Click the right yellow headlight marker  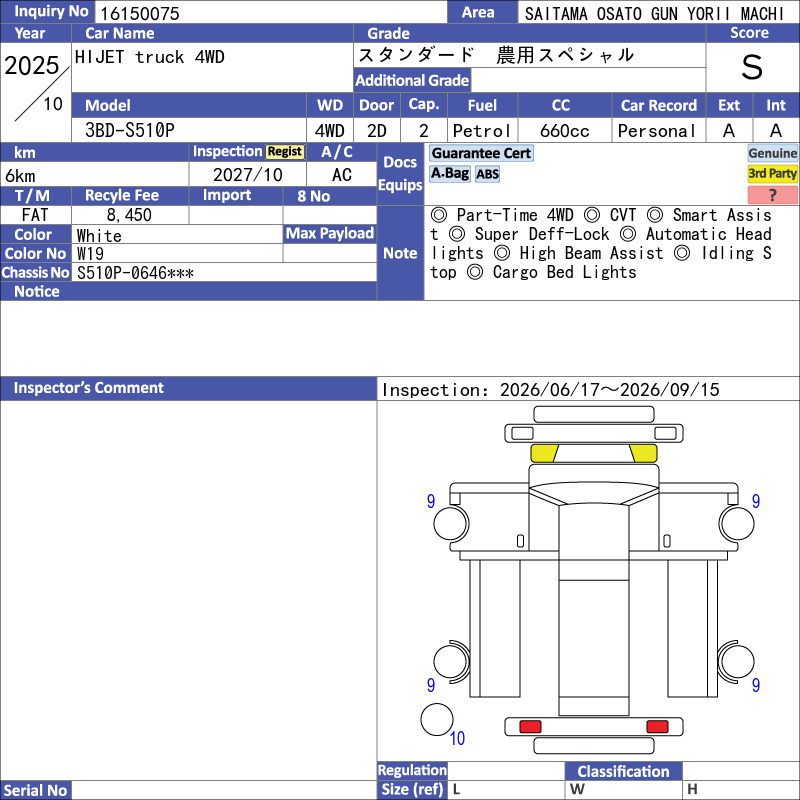coord(643,453)
